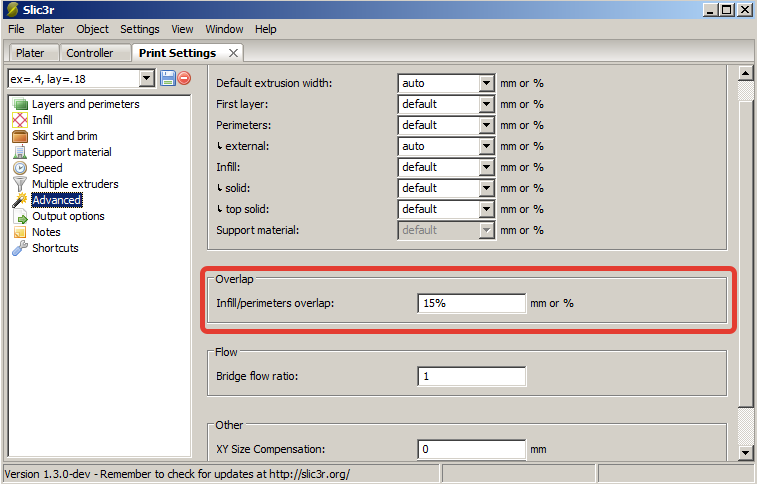Open the Help menu

[x=266, y=29]
